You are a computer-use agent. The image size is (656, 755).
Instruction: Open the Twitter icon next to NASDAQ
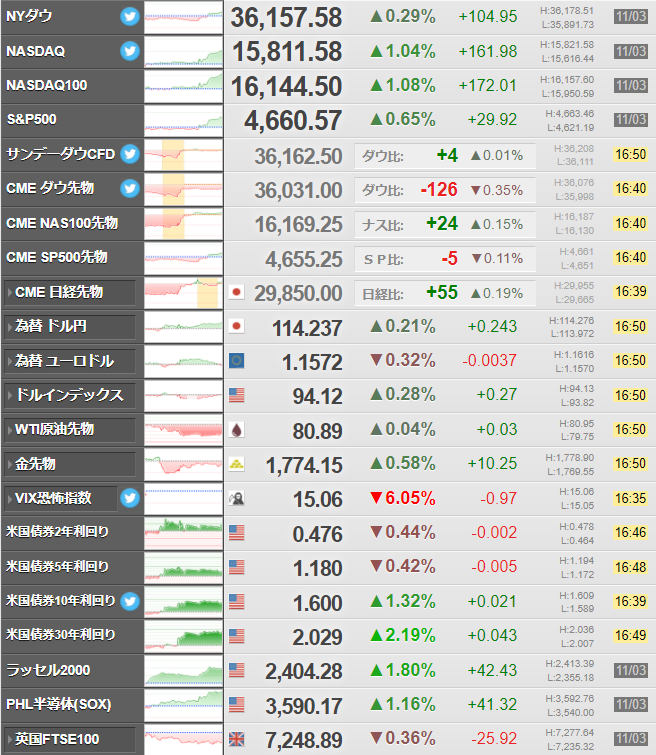[130, 51]
